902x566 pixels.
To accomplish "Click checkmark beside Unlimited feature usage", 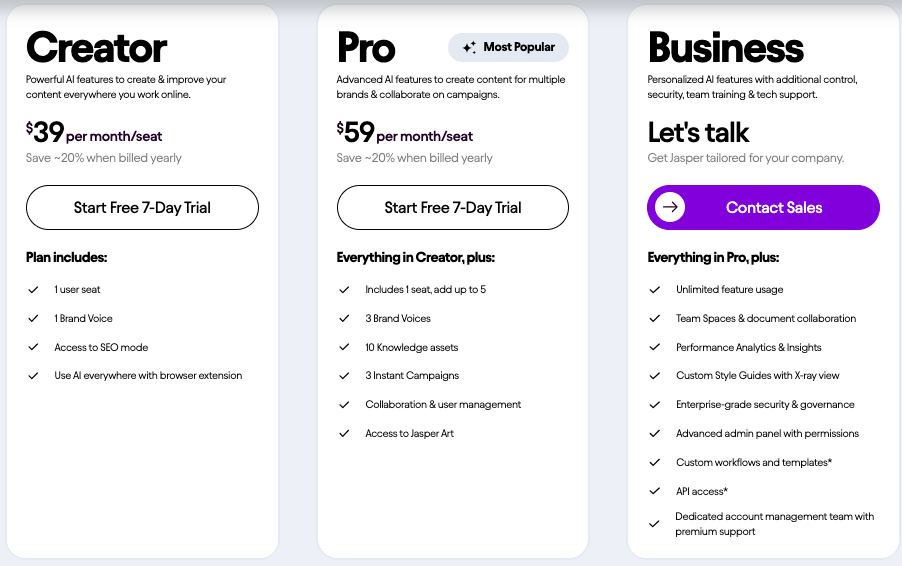I will pos(655,289).
